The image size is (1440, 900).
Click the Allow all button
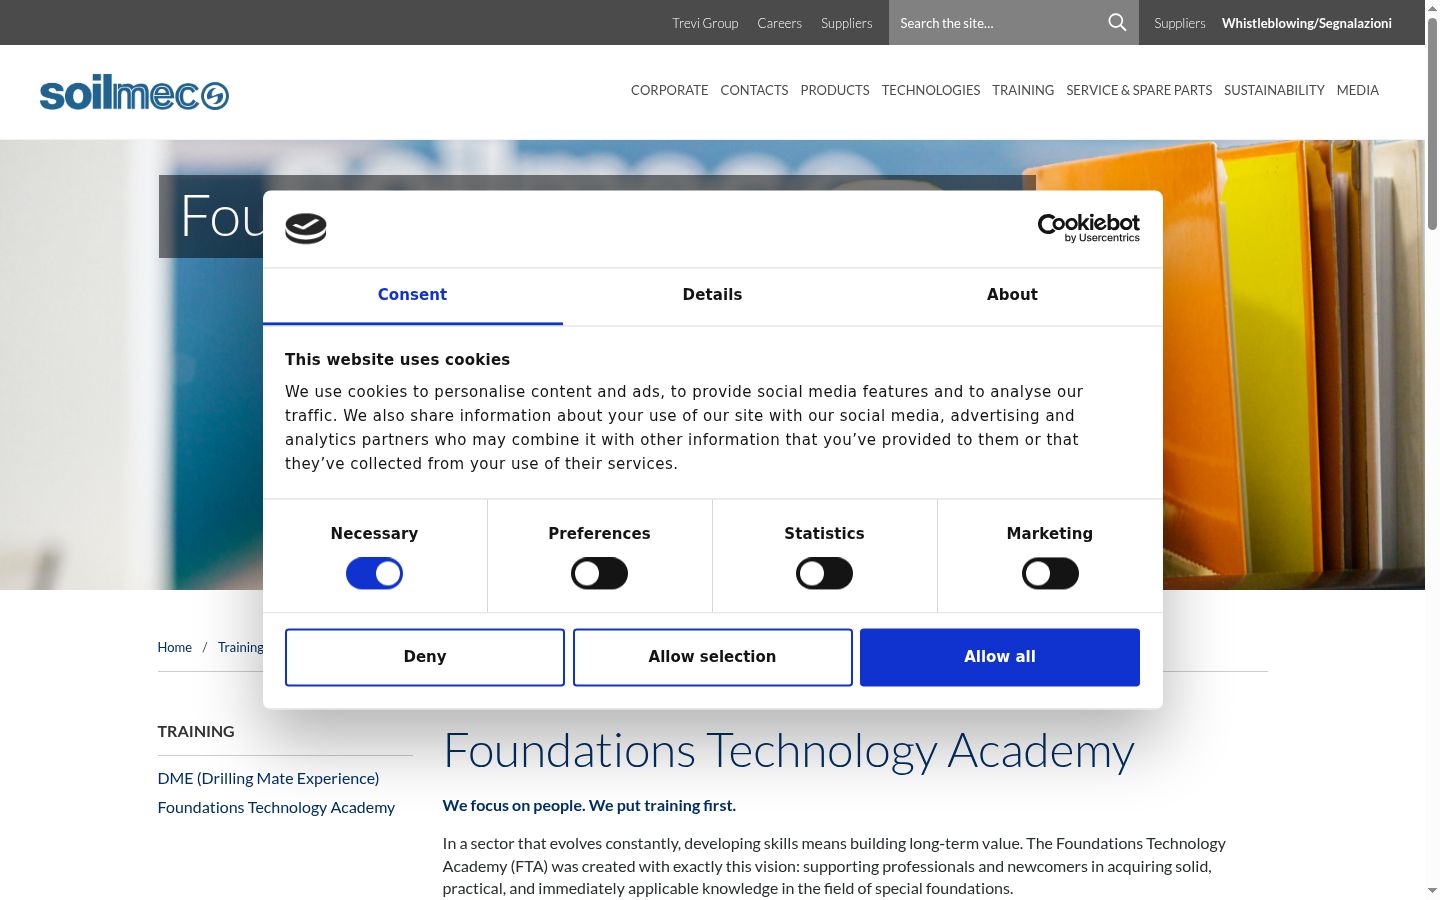coord(1000,657)
